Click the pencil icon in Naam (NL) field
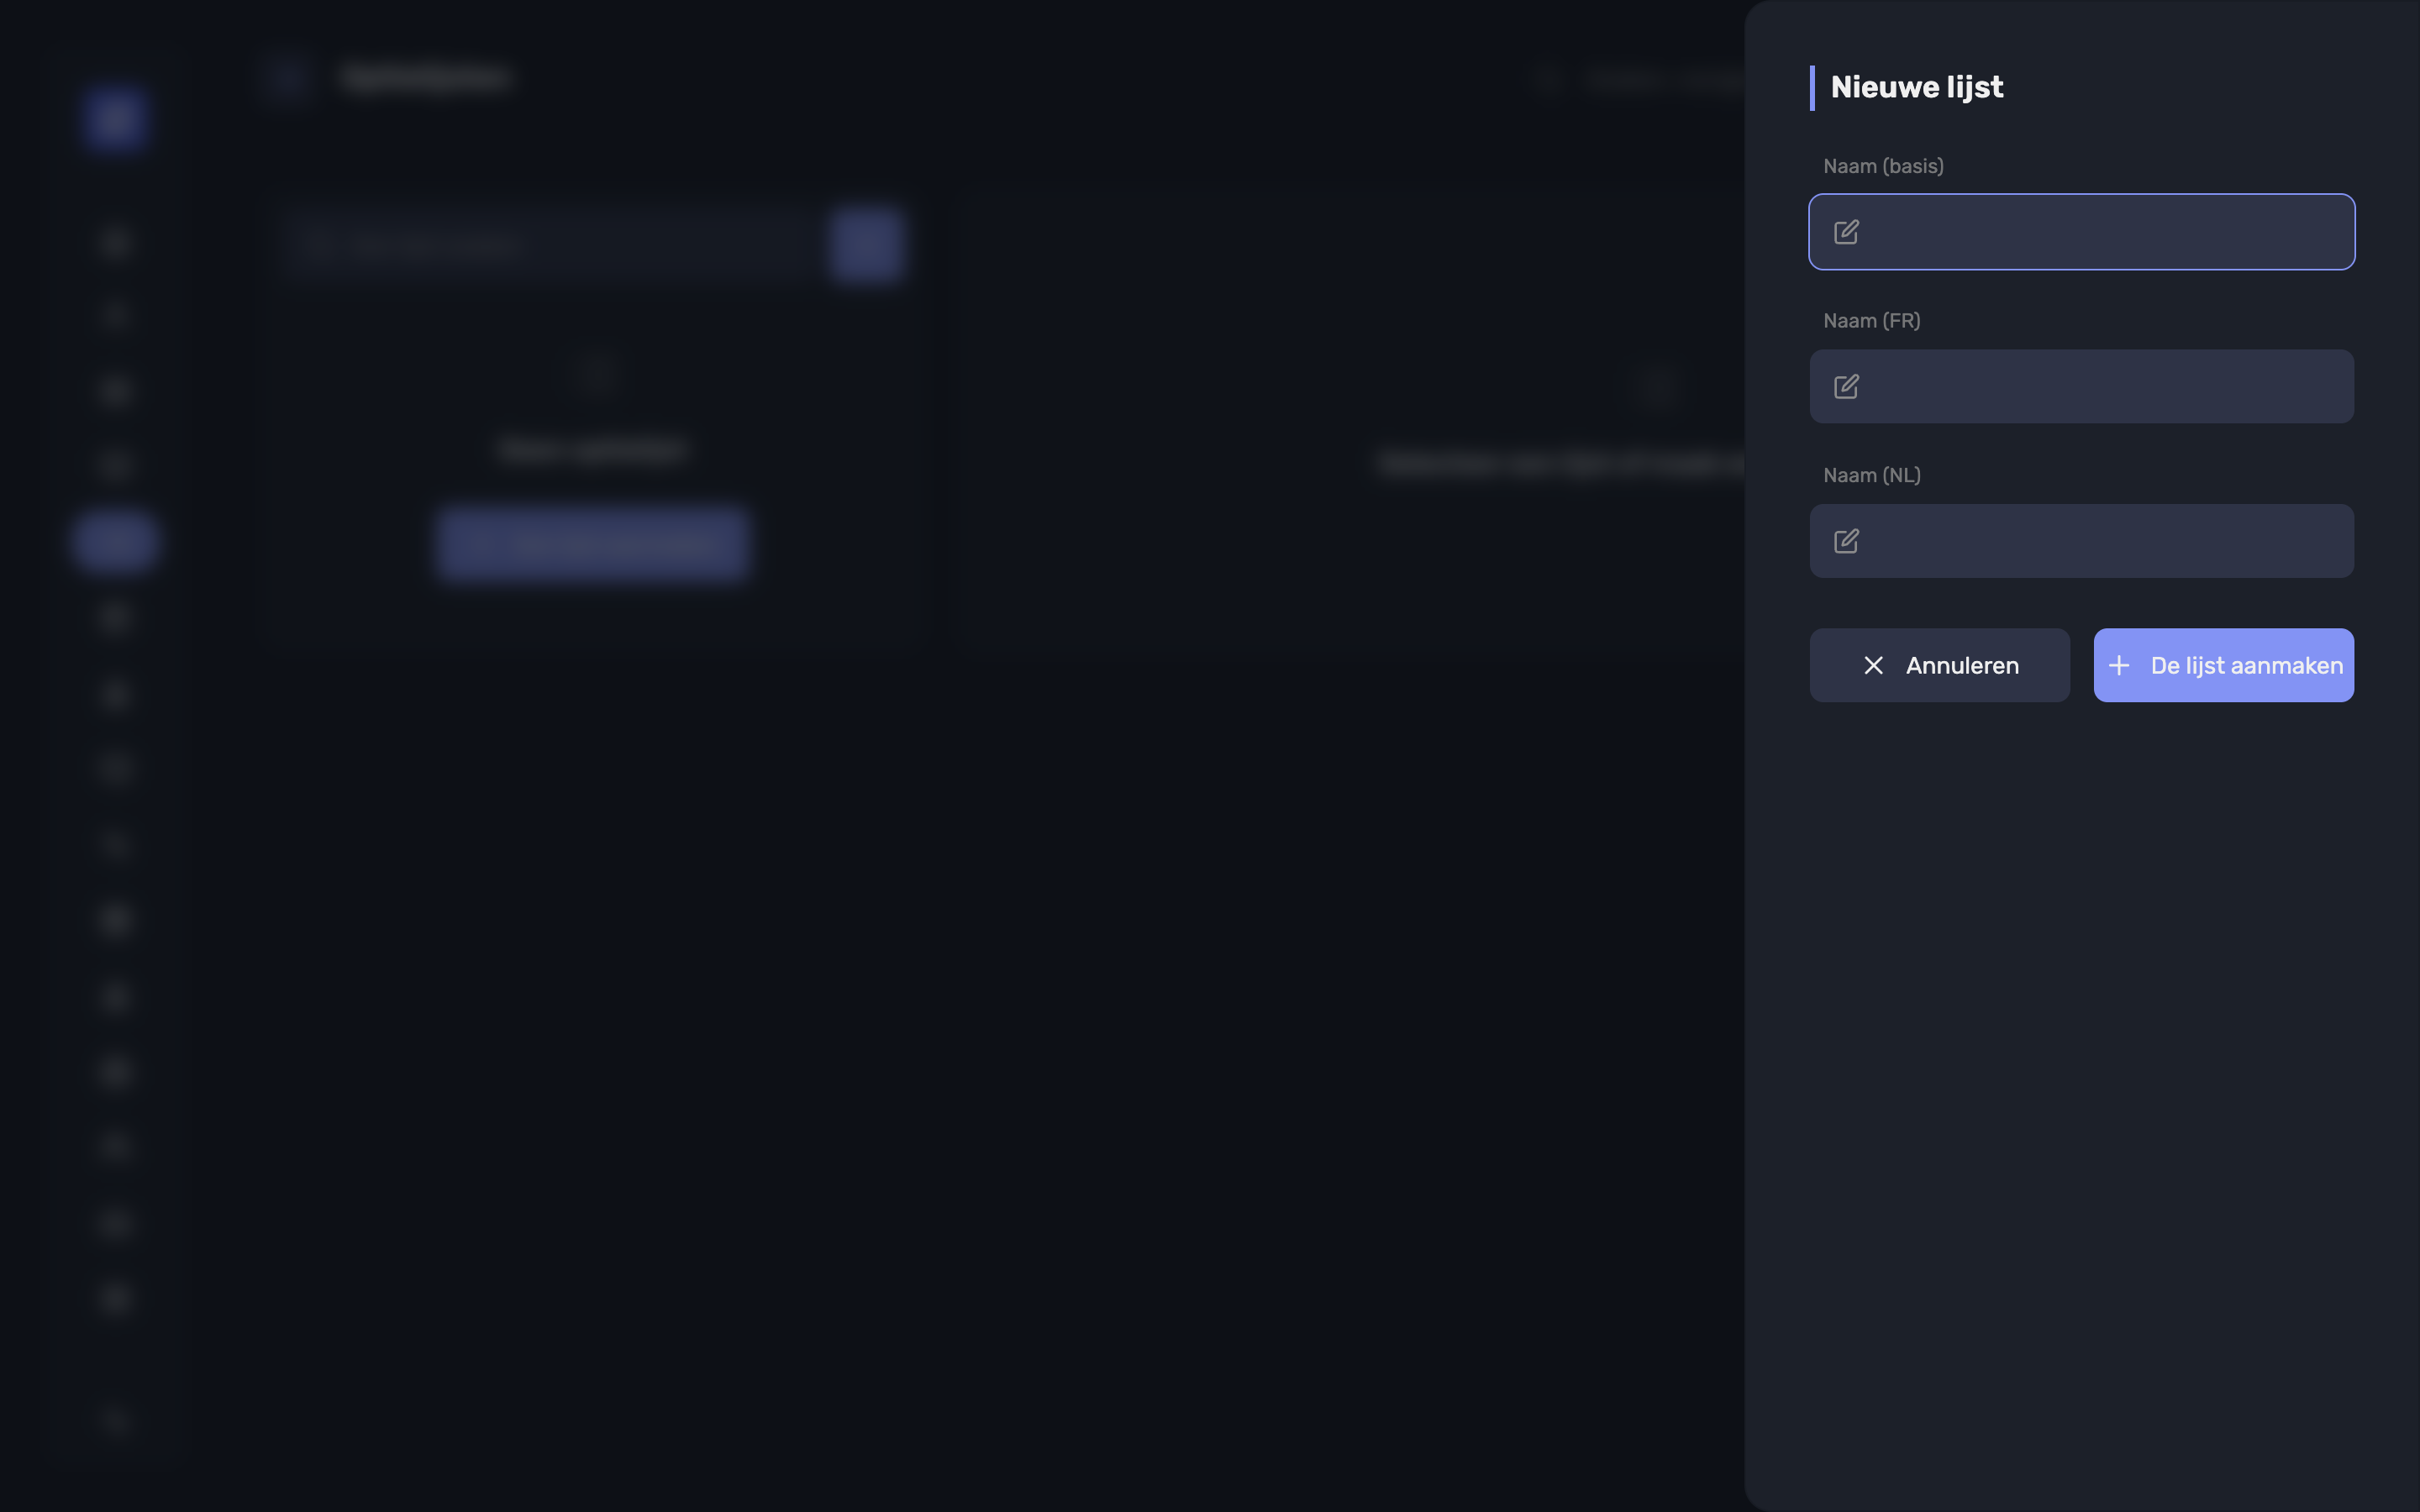The width and height of the screenshot is (2420, 1512). (x=1846, y=541)
